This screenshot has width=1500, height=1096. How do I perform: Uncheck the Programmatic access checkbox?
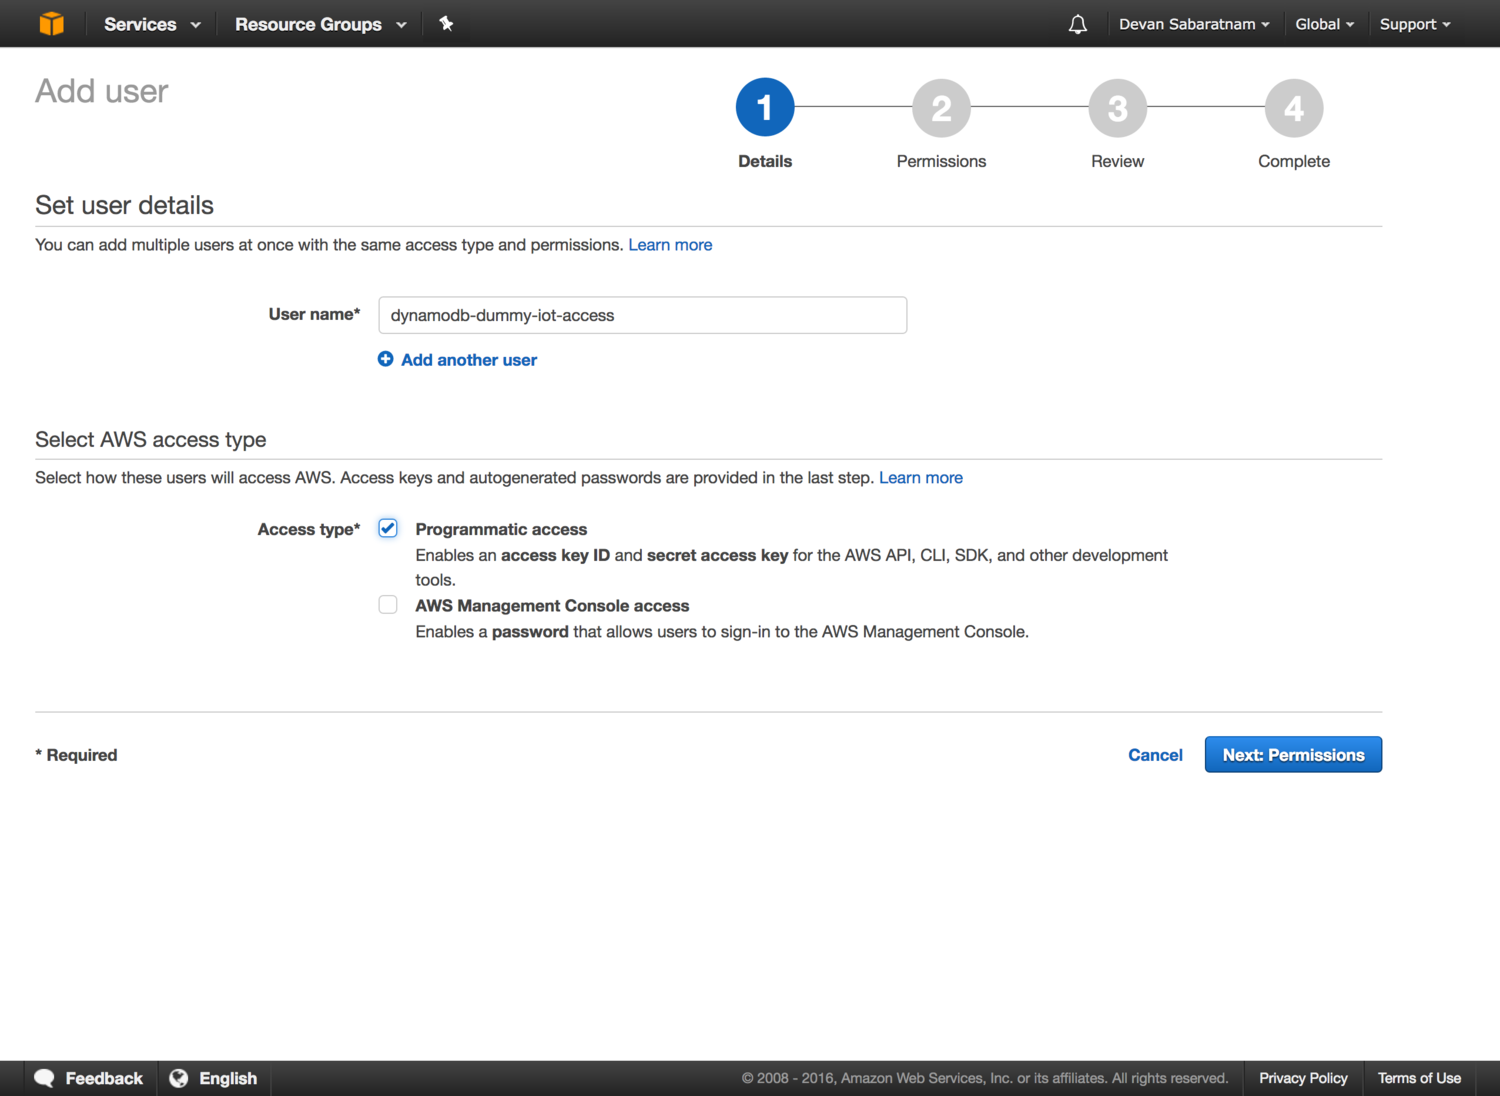388,528
